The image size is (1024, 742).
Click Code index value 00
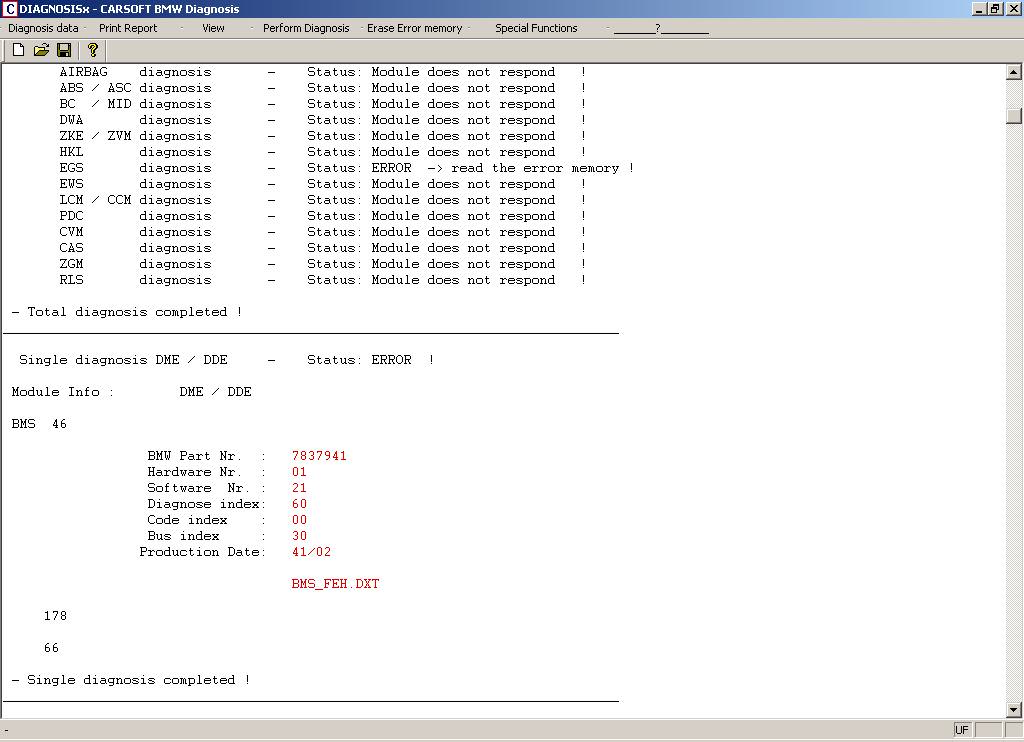click(299, 520)
